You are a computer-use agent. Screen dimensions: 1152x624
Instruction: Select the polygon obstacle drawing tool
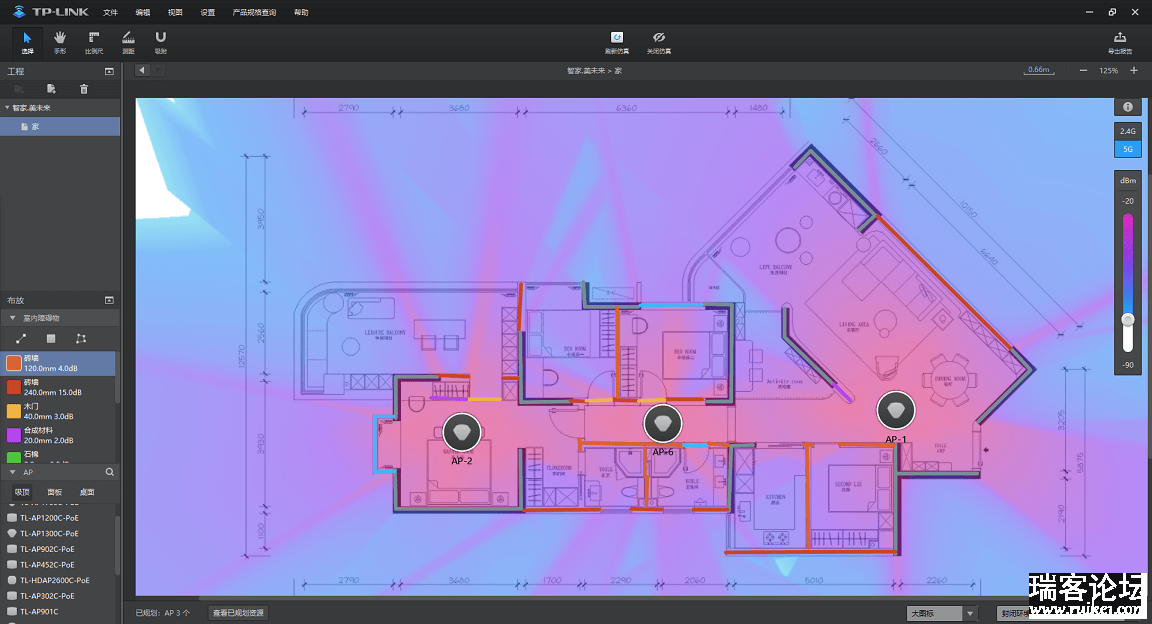click(81, 339)
